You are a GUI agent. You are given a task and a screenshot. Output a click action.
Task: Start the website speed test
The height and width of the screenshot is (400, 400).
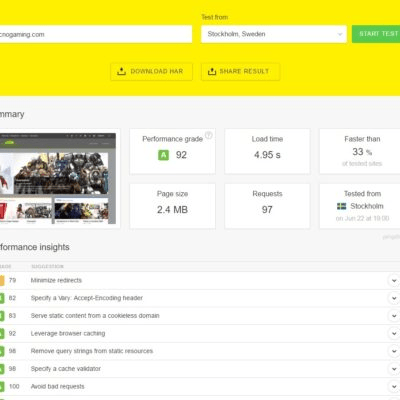click(x=376, y=34)
